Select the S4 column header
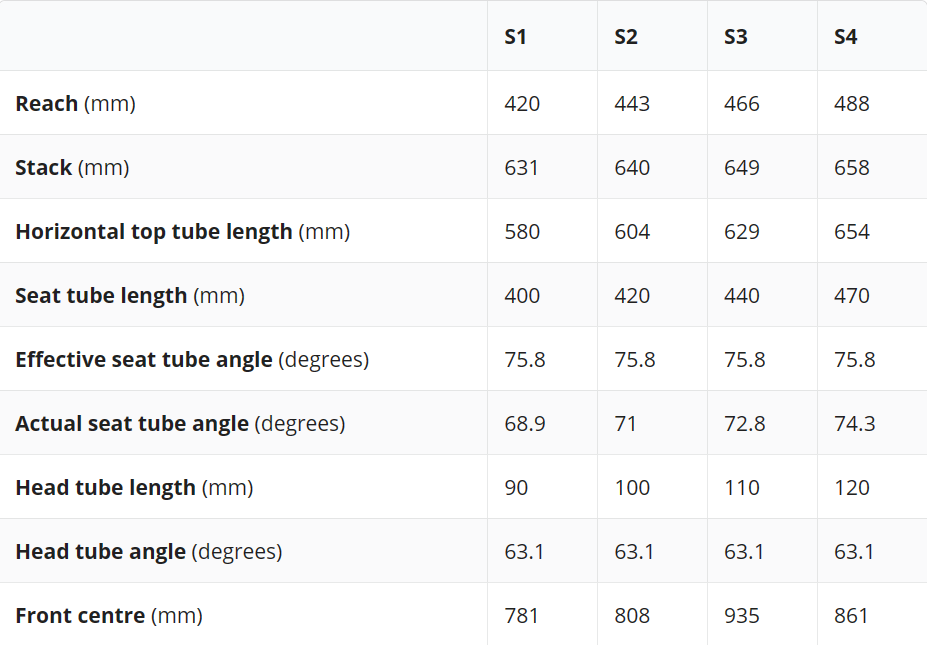927x645 pixels. click(x=845, y=37)
